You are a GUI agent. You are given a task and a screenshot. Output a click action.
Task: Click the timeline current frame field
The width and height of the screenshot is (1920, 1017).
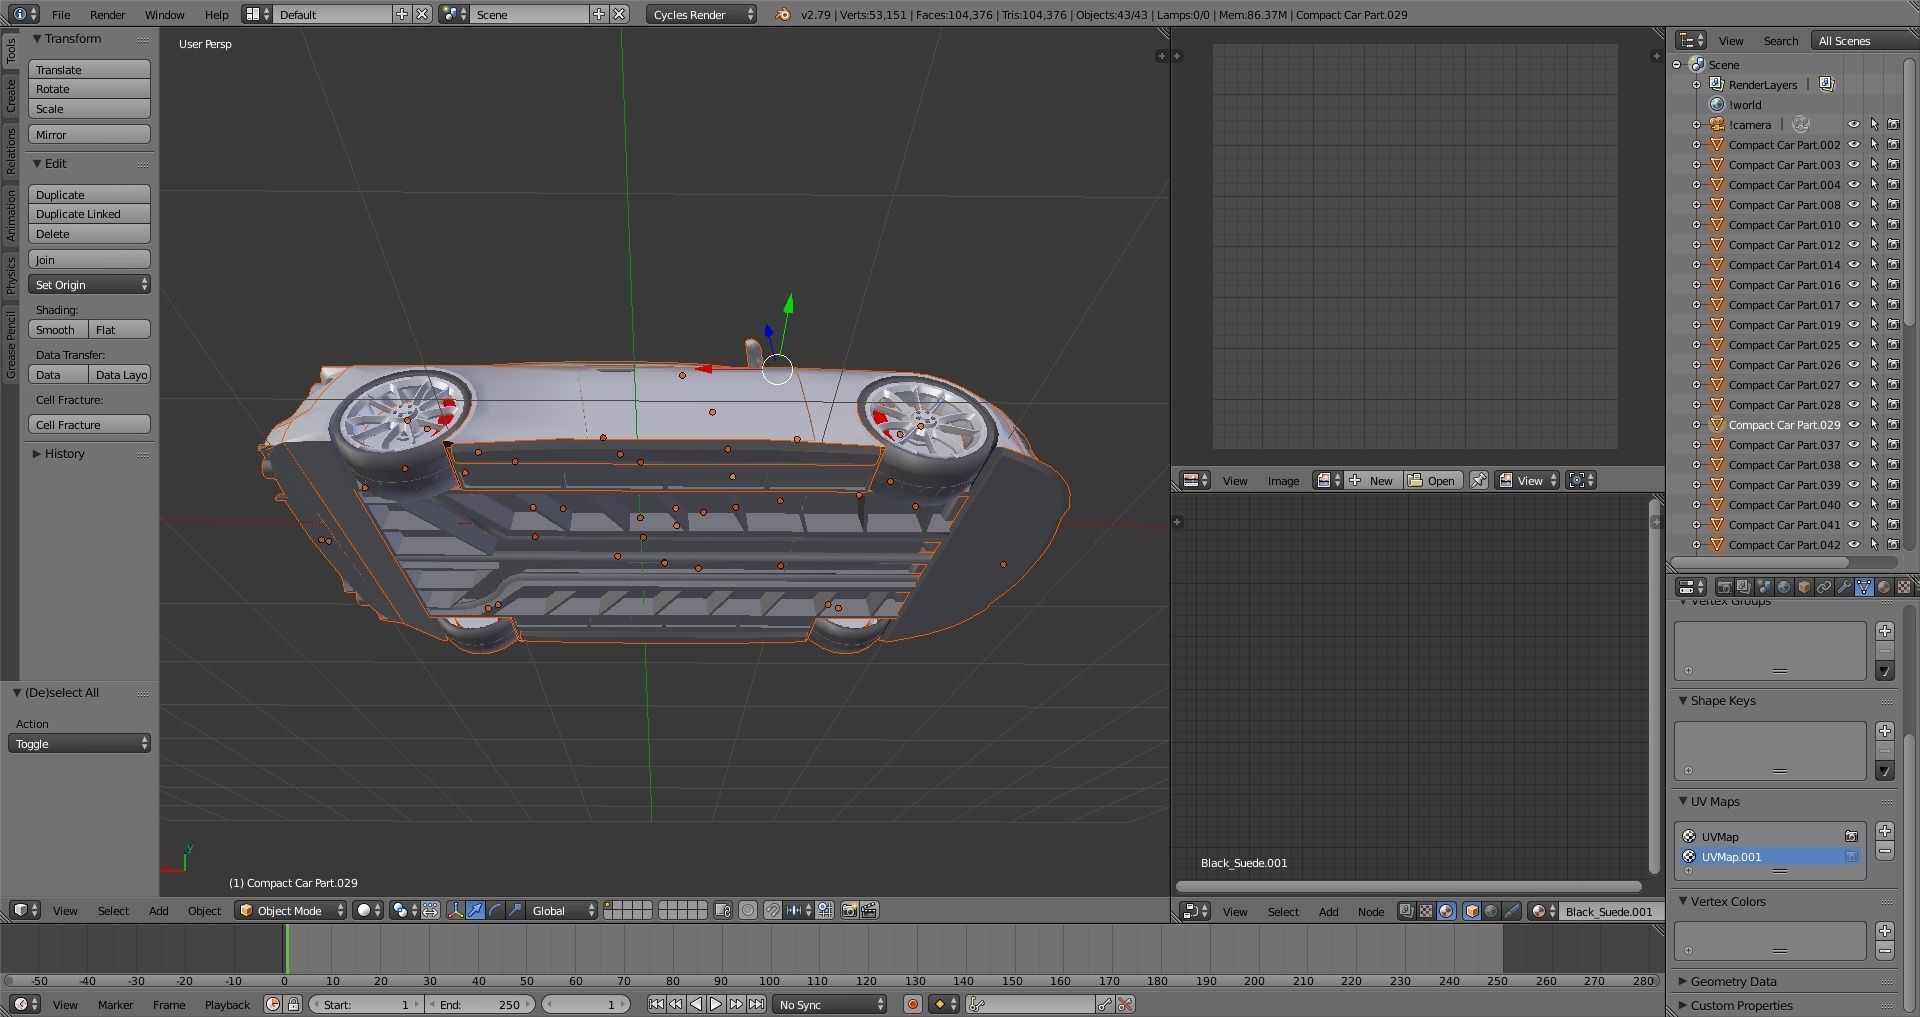(585, 1004)
